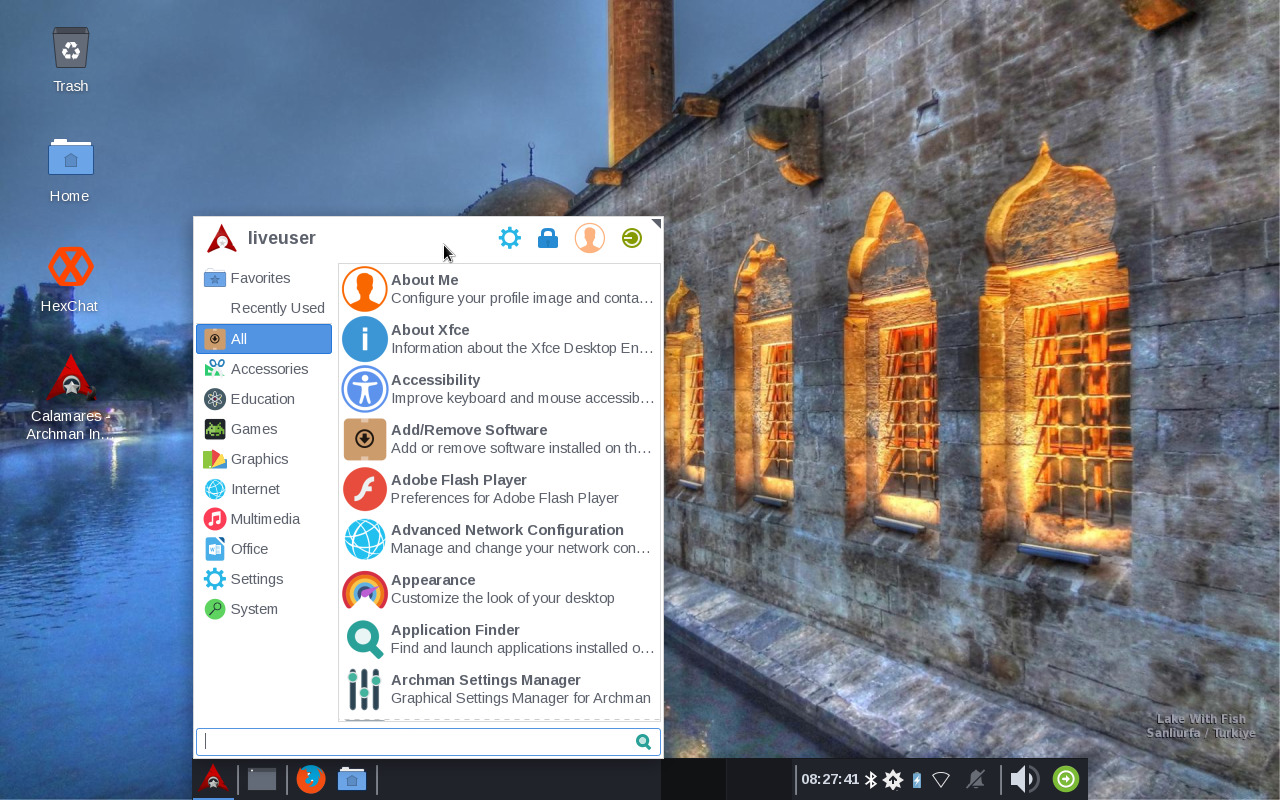The height and width of the screenshot is (800, 1280).
Task: Click the green log out icon in menu header
Action: (632, 238)
